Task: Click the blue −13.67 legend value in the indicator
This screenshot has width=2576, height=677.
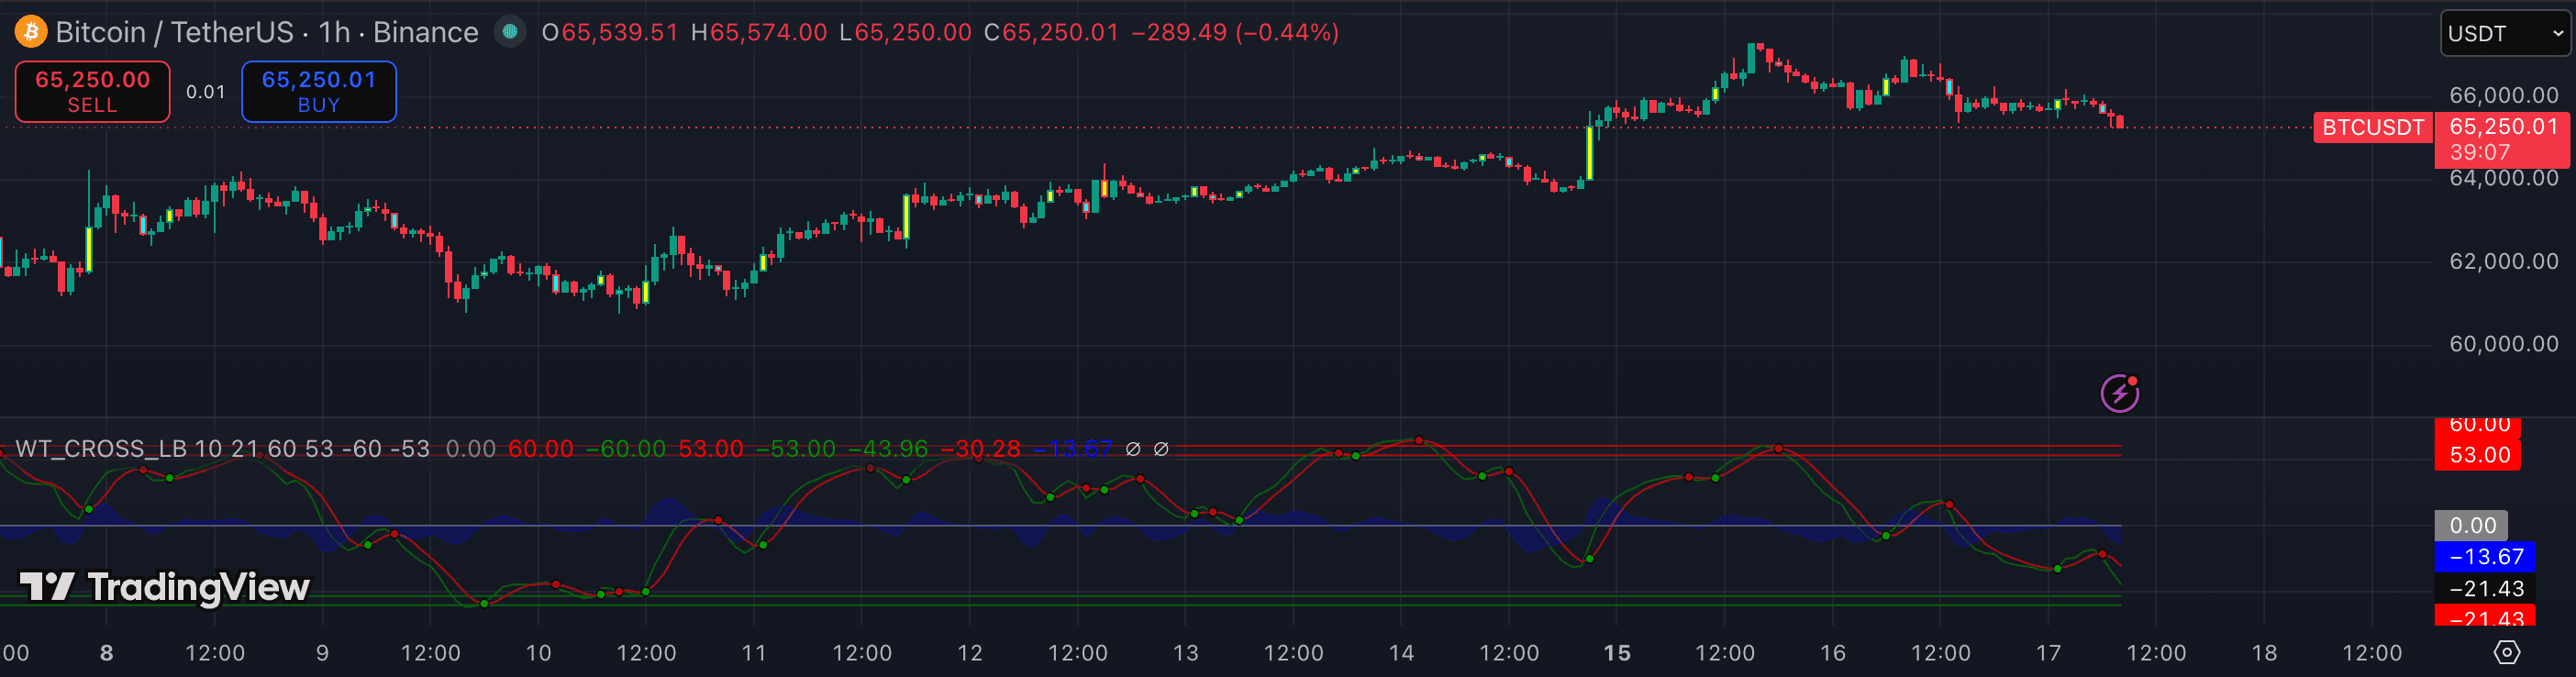Action: click(x=1073, y=449)
